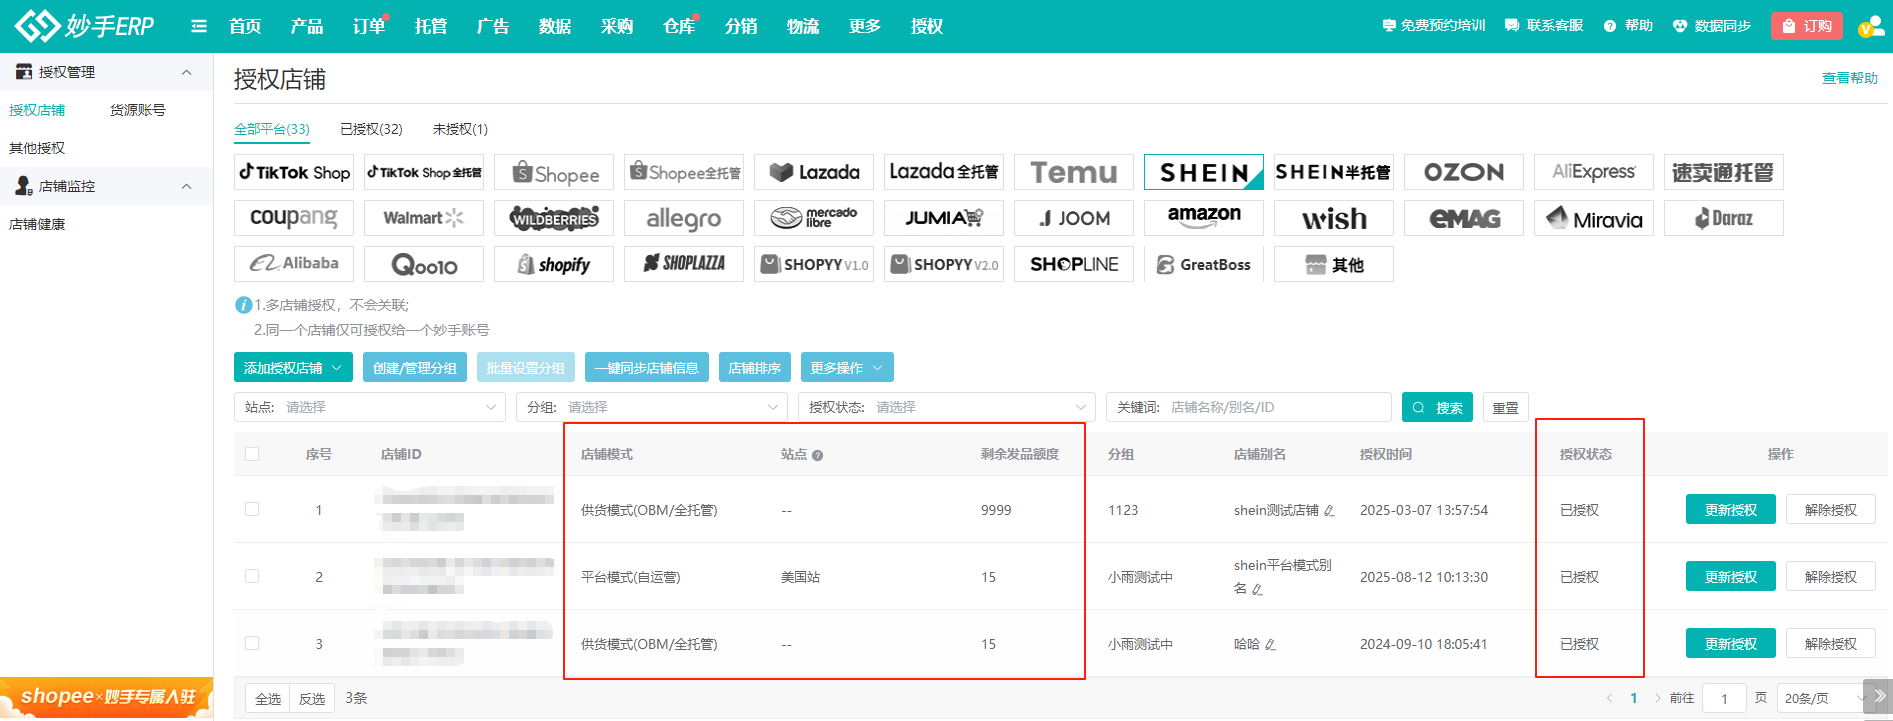Viewport: 1893px width, 721px height.
Task: Open the 更多操作 dropdown button
Action: pos(846,368)
